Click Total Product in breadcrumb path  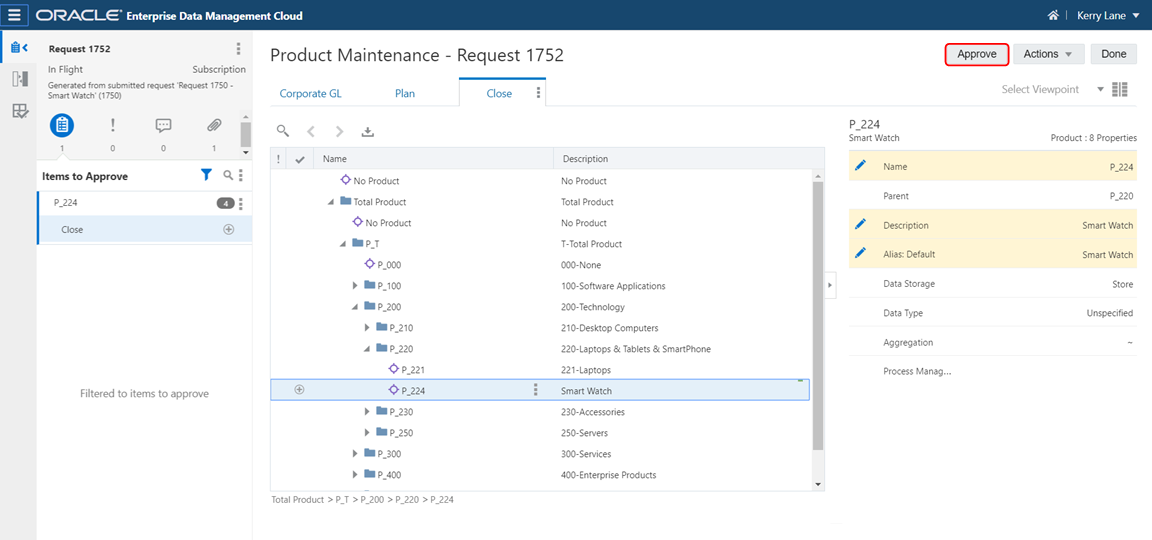(x=298, y=500)
